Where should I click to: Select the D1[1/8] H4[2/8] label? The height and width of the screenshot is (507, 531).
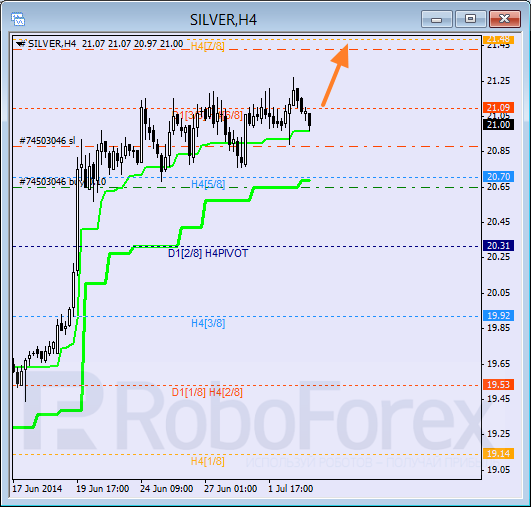[207, 392]
